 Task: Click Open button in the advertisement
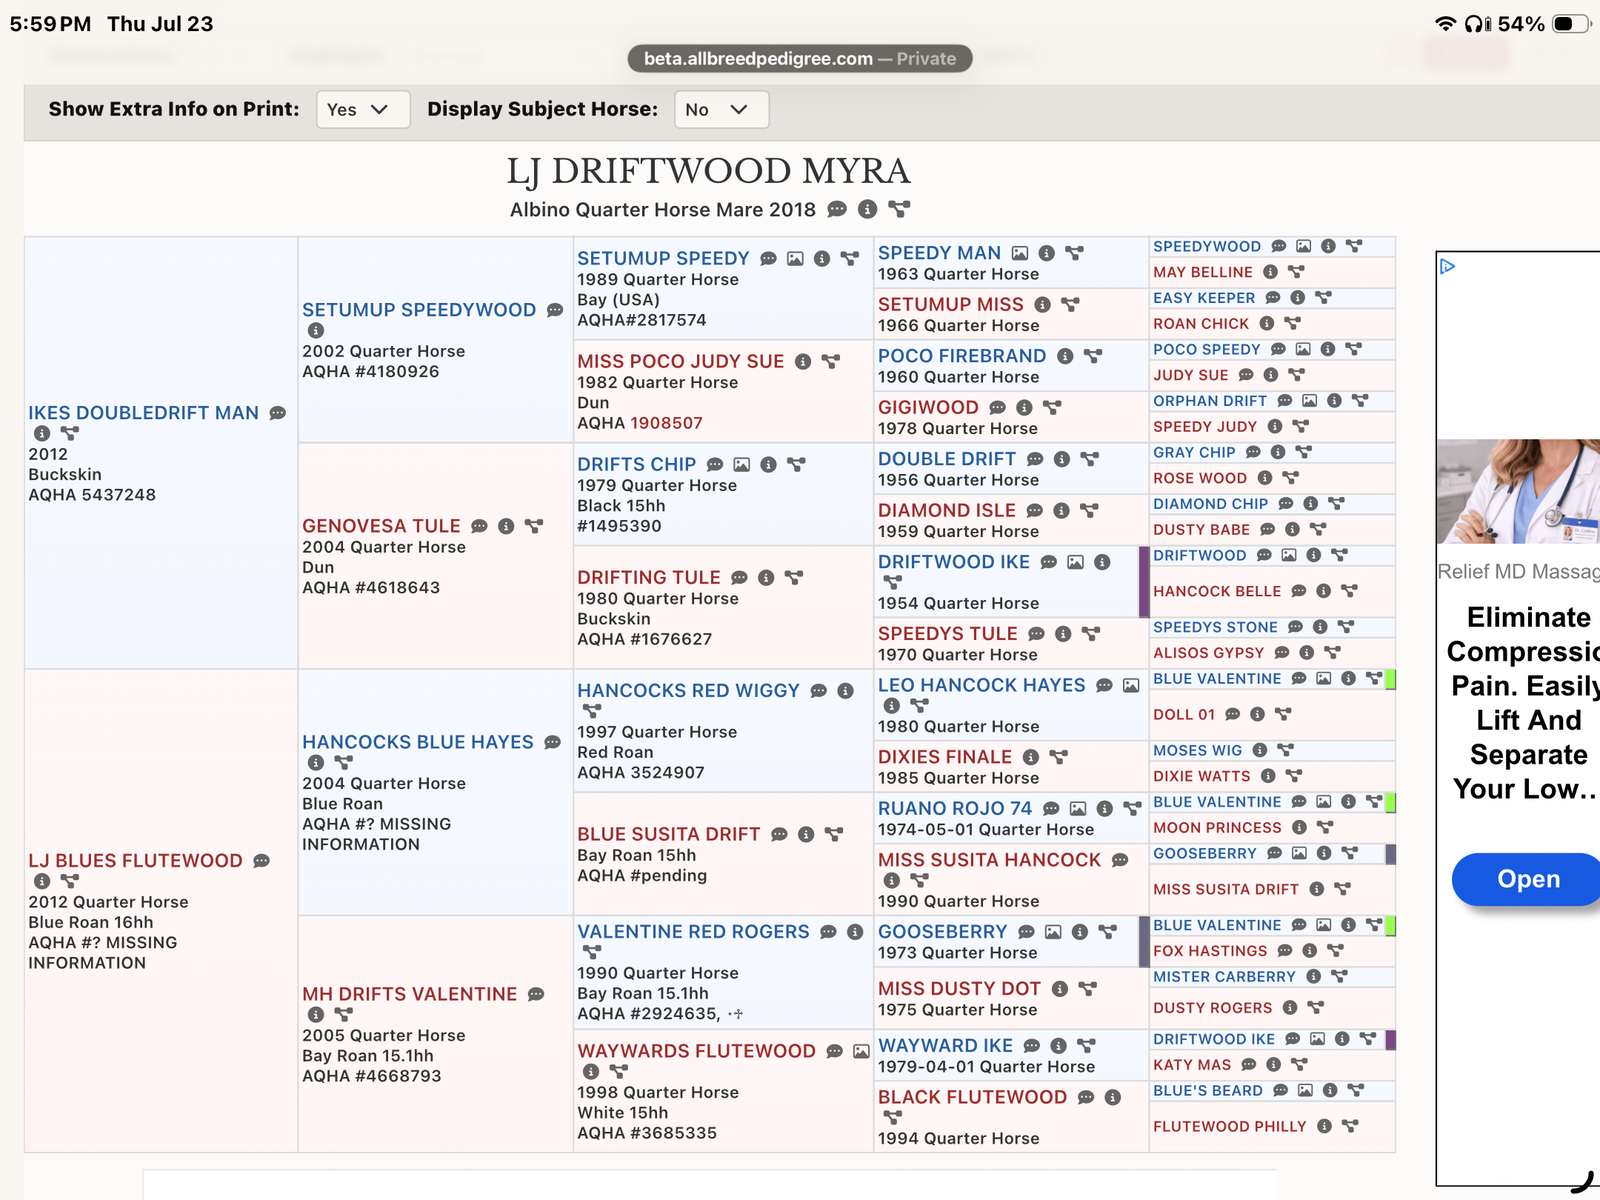pyautogui.click(x=1528, y=879)
